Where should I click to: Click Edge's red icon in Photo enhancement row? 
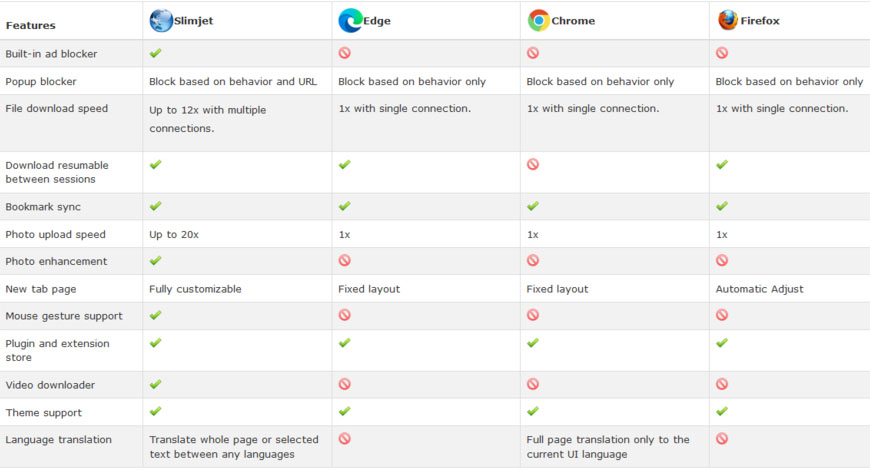(345, 260)
